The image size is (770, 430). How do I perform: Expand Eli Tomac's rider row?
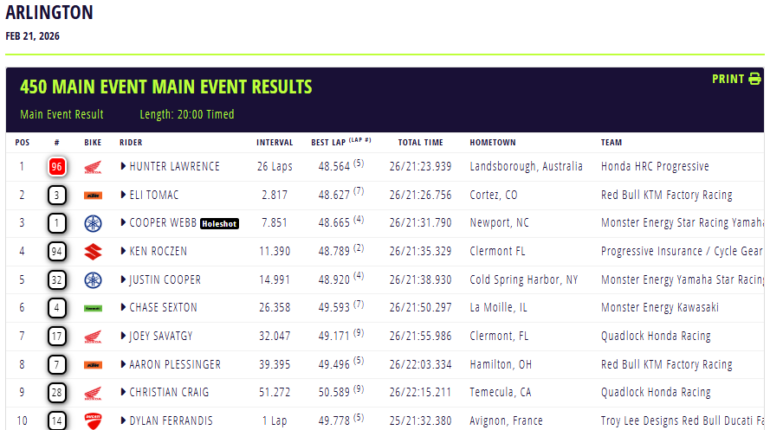point(123,195)
